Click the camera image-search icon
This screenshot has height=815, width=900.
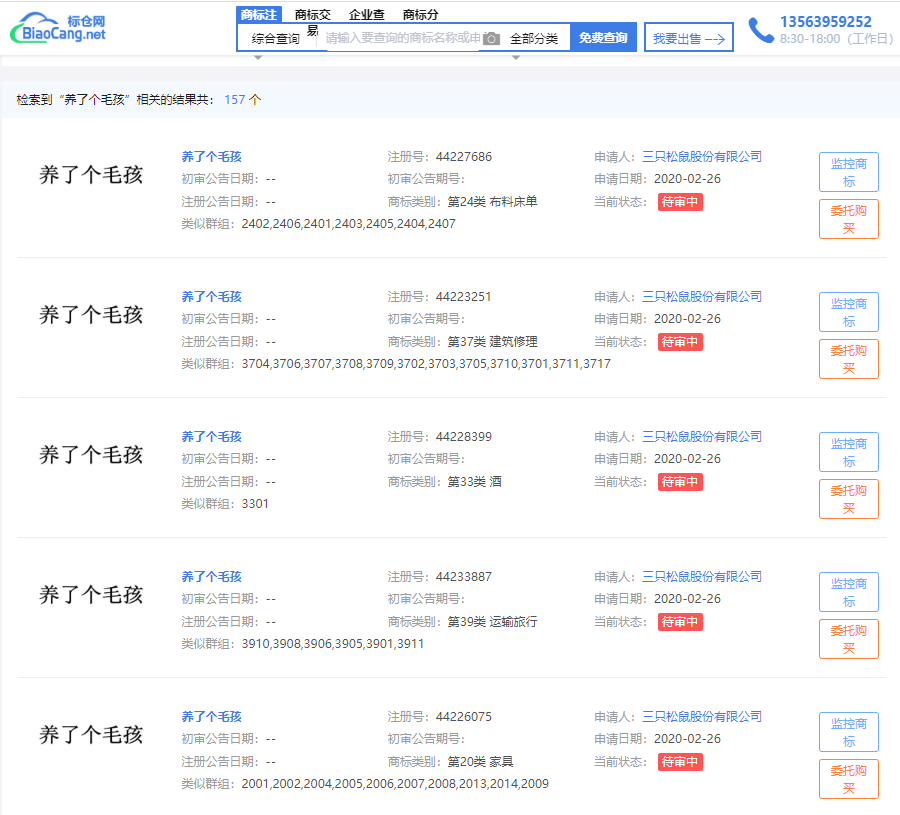pos(491,38)
